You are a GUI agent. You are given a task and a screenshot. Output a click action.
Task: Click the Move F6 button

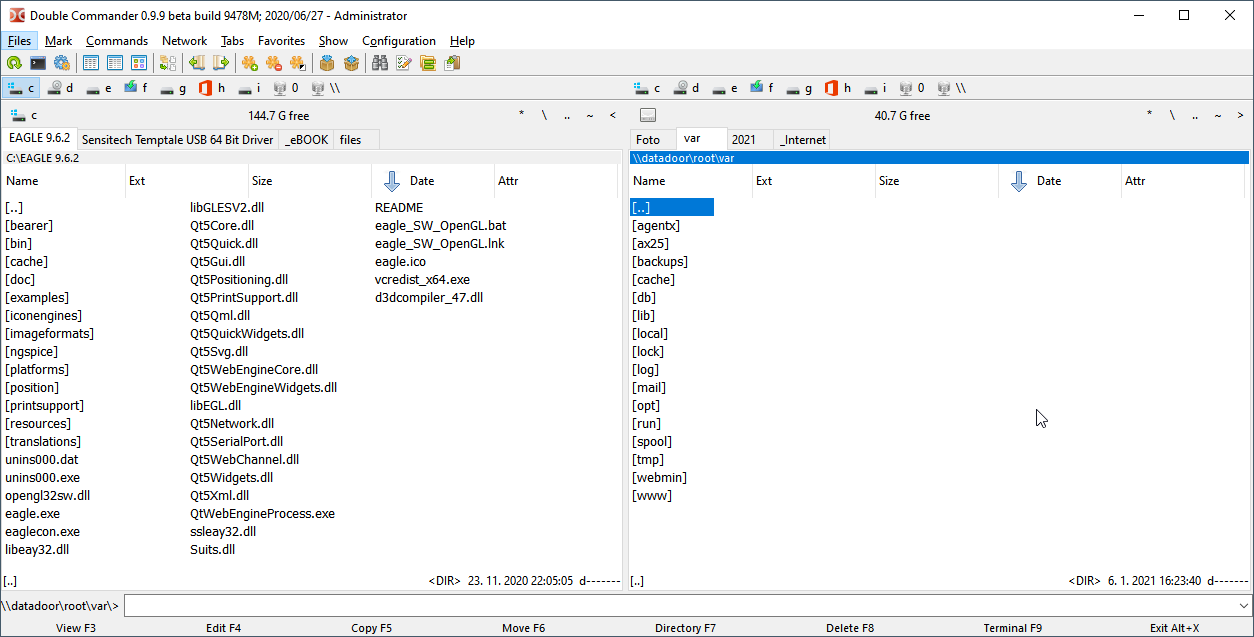coord(523,628)
